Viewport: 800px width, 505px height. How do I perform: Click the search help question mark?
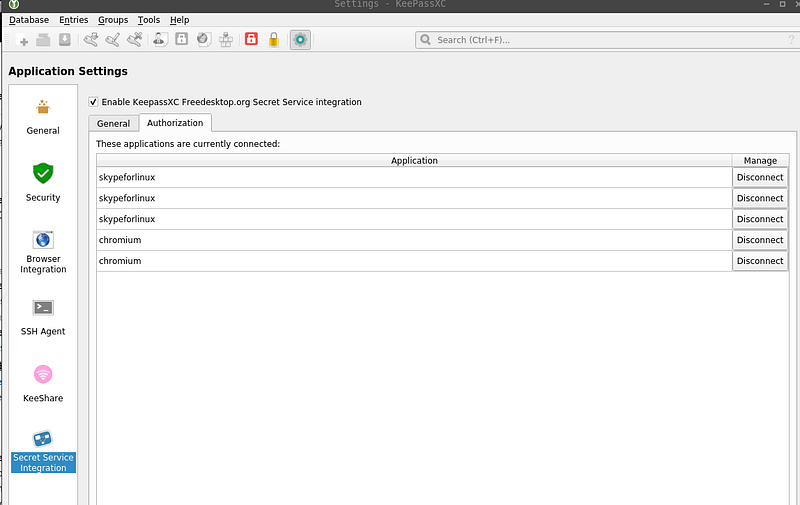(x=791, y=40)
